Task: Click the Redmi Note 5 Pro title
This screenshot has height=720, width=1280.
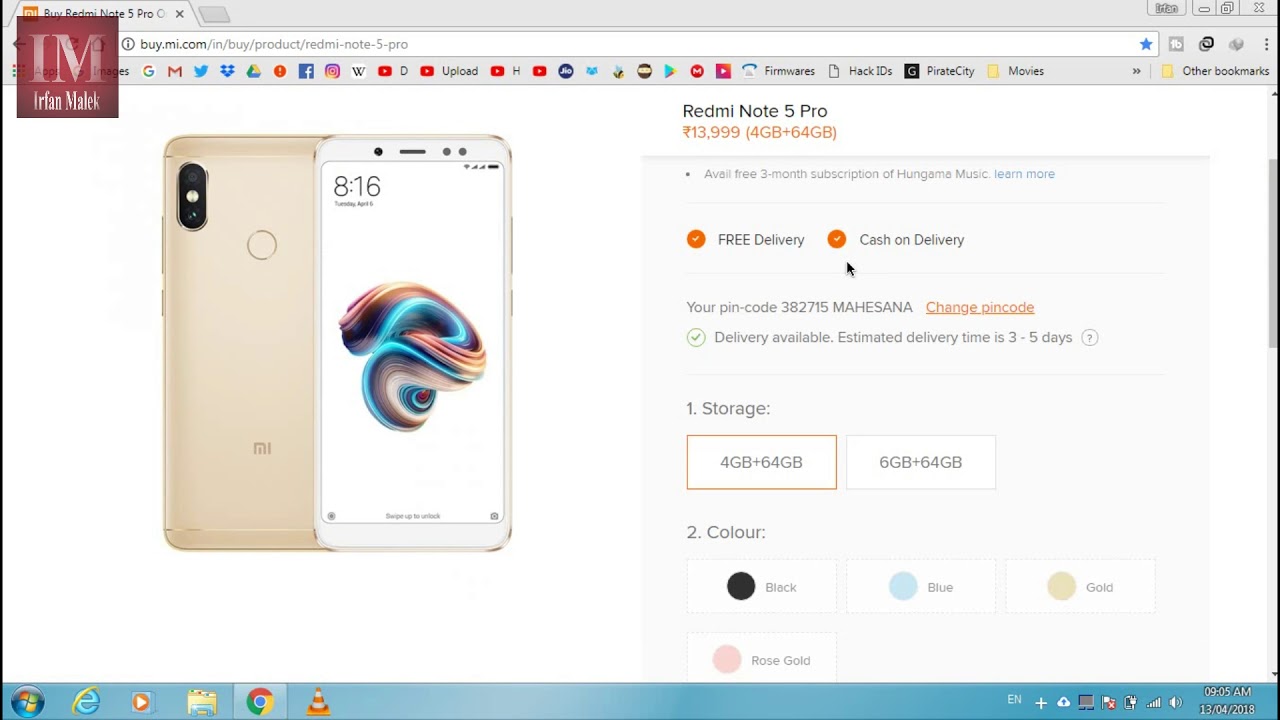Action: [x=755, y=111]
